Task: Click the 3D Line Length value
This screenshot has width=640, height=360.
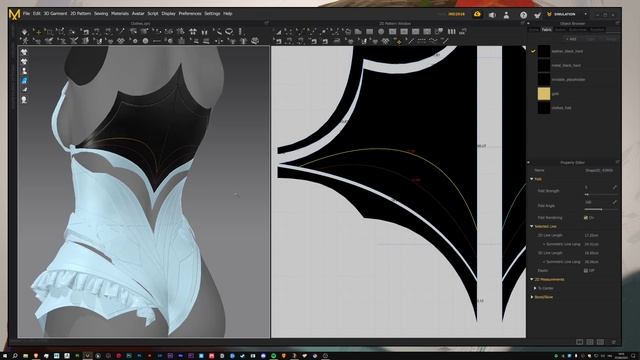Action: pyautogui.click(x=592, y=253)
